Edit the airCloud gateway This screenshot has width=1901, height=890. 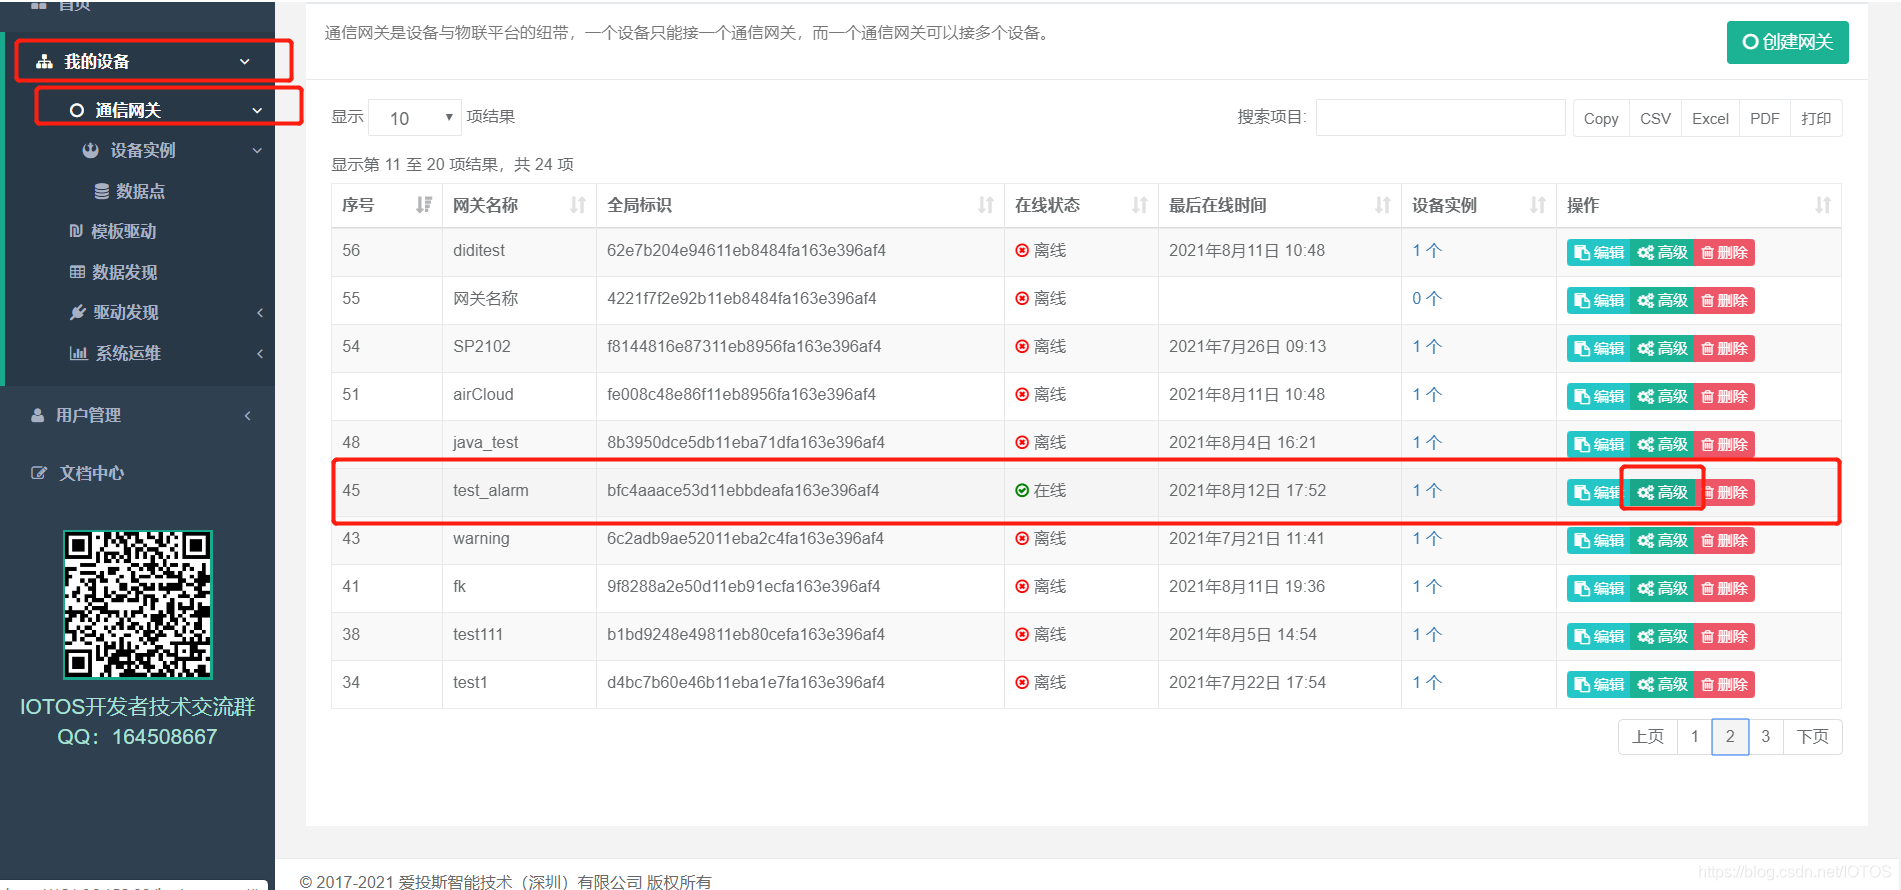pos(1598,397)
